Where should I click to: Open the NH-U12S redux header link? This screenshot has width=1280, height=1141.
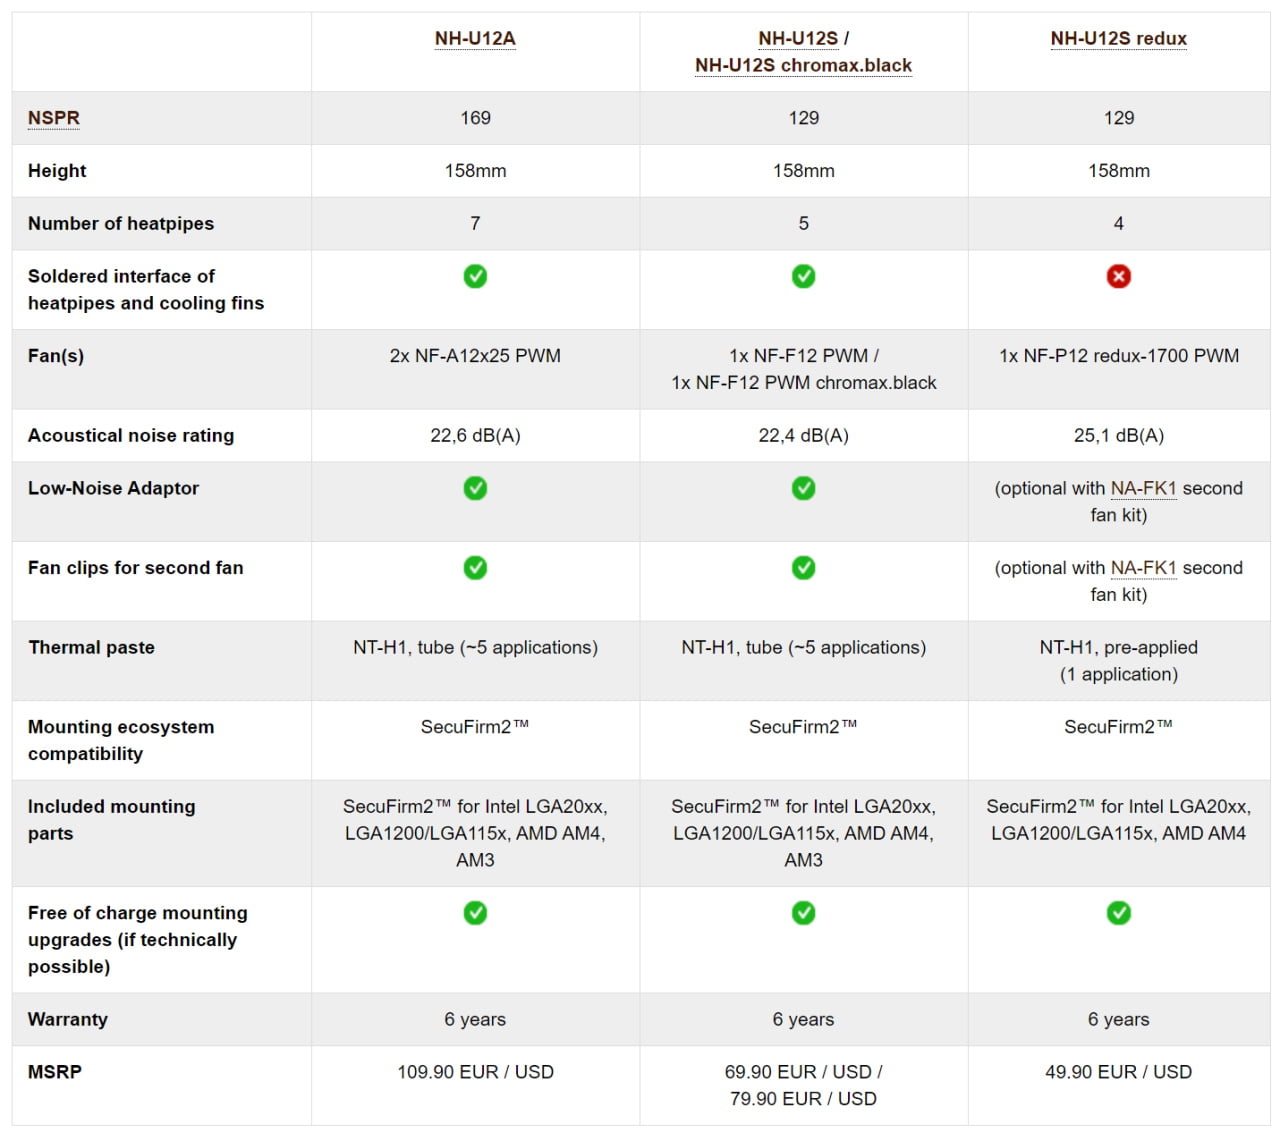tap(1118, 39)
